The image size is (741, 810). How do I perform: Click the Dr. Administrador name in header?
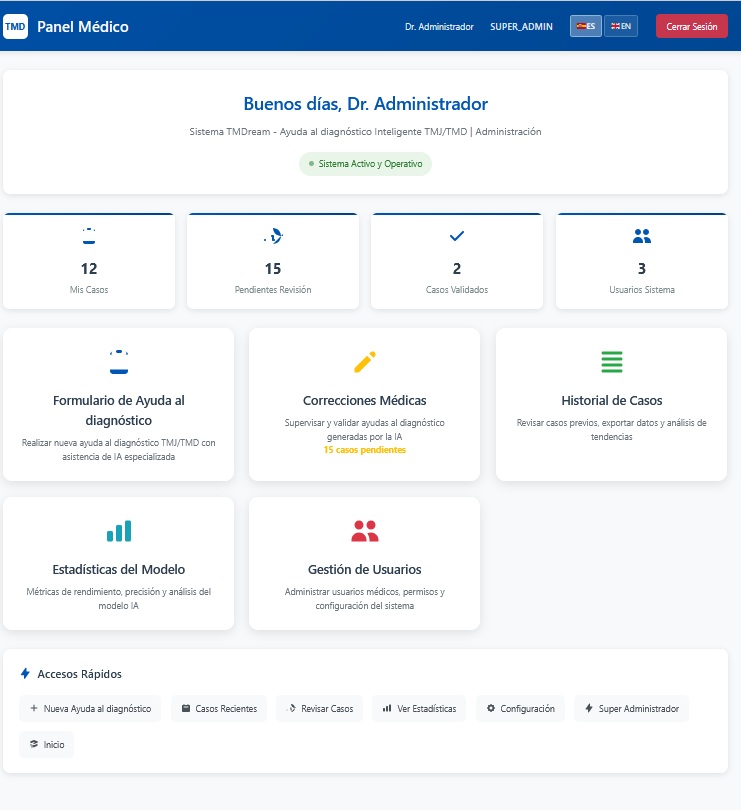click(x=439, y=26)
